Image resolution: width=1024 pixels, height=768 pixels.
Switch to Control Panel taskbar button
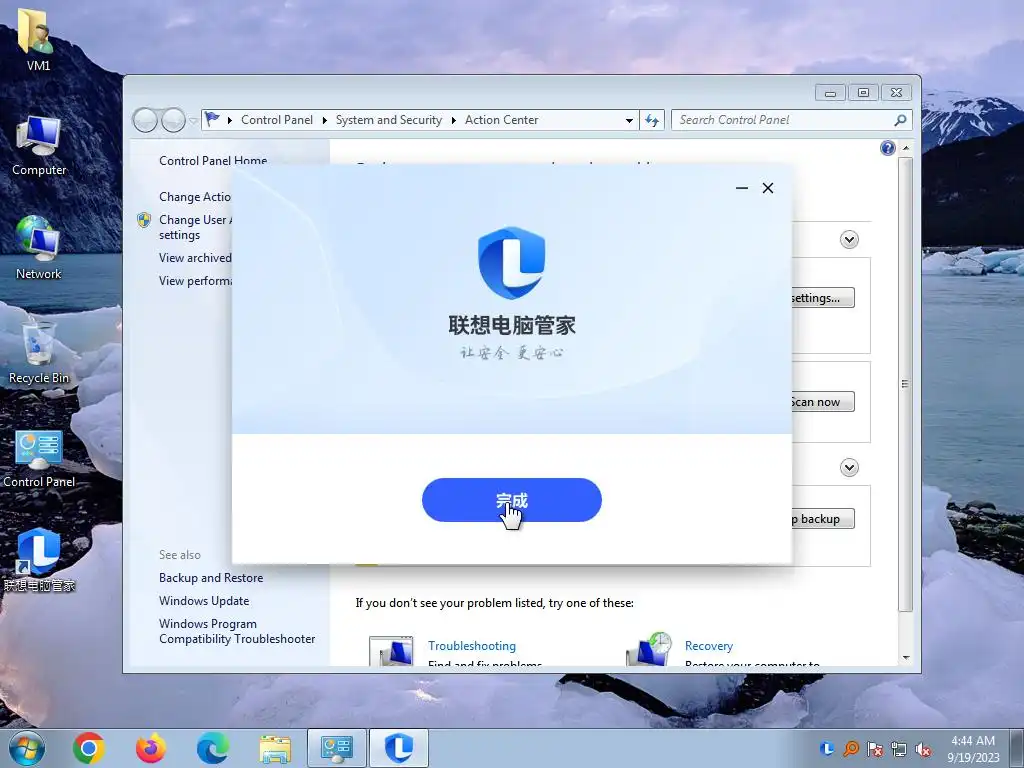[x=336, y=748]
